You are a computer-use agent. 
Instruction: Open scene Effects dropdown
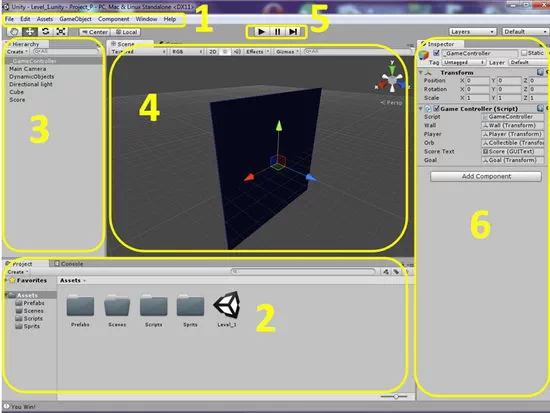coord(257,52)
